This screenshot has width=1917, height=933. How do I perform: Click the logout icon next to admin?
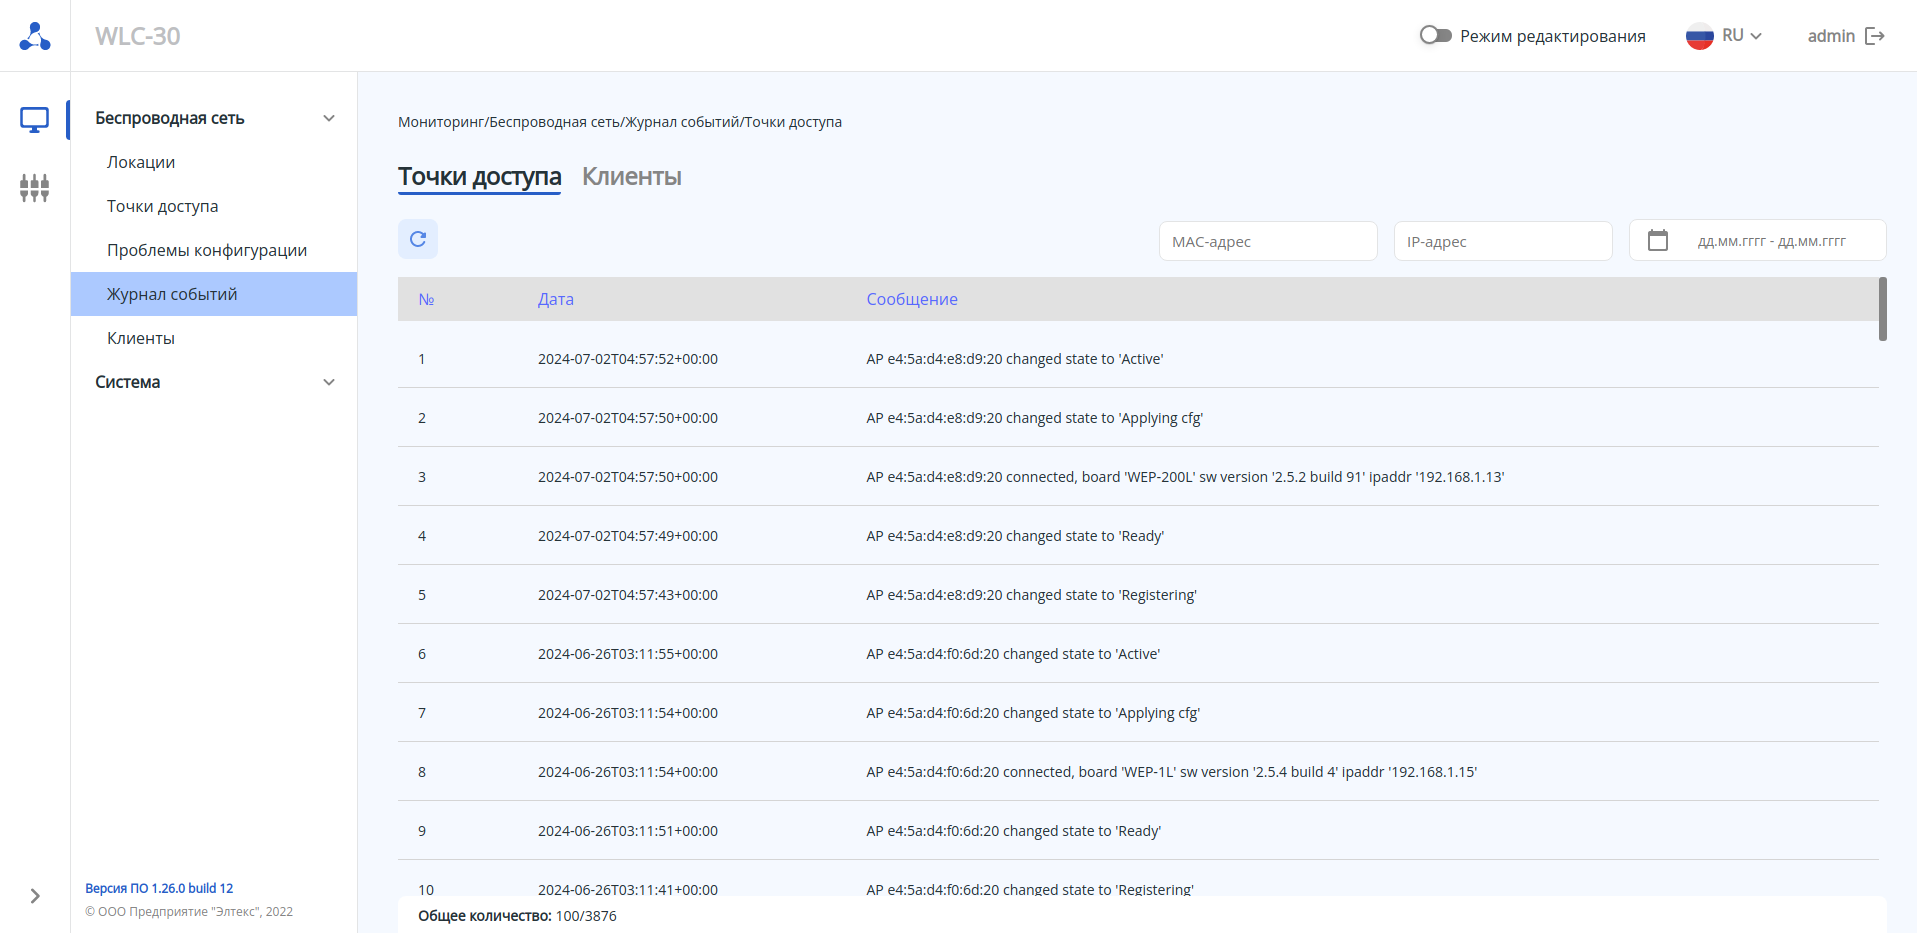1875,36
